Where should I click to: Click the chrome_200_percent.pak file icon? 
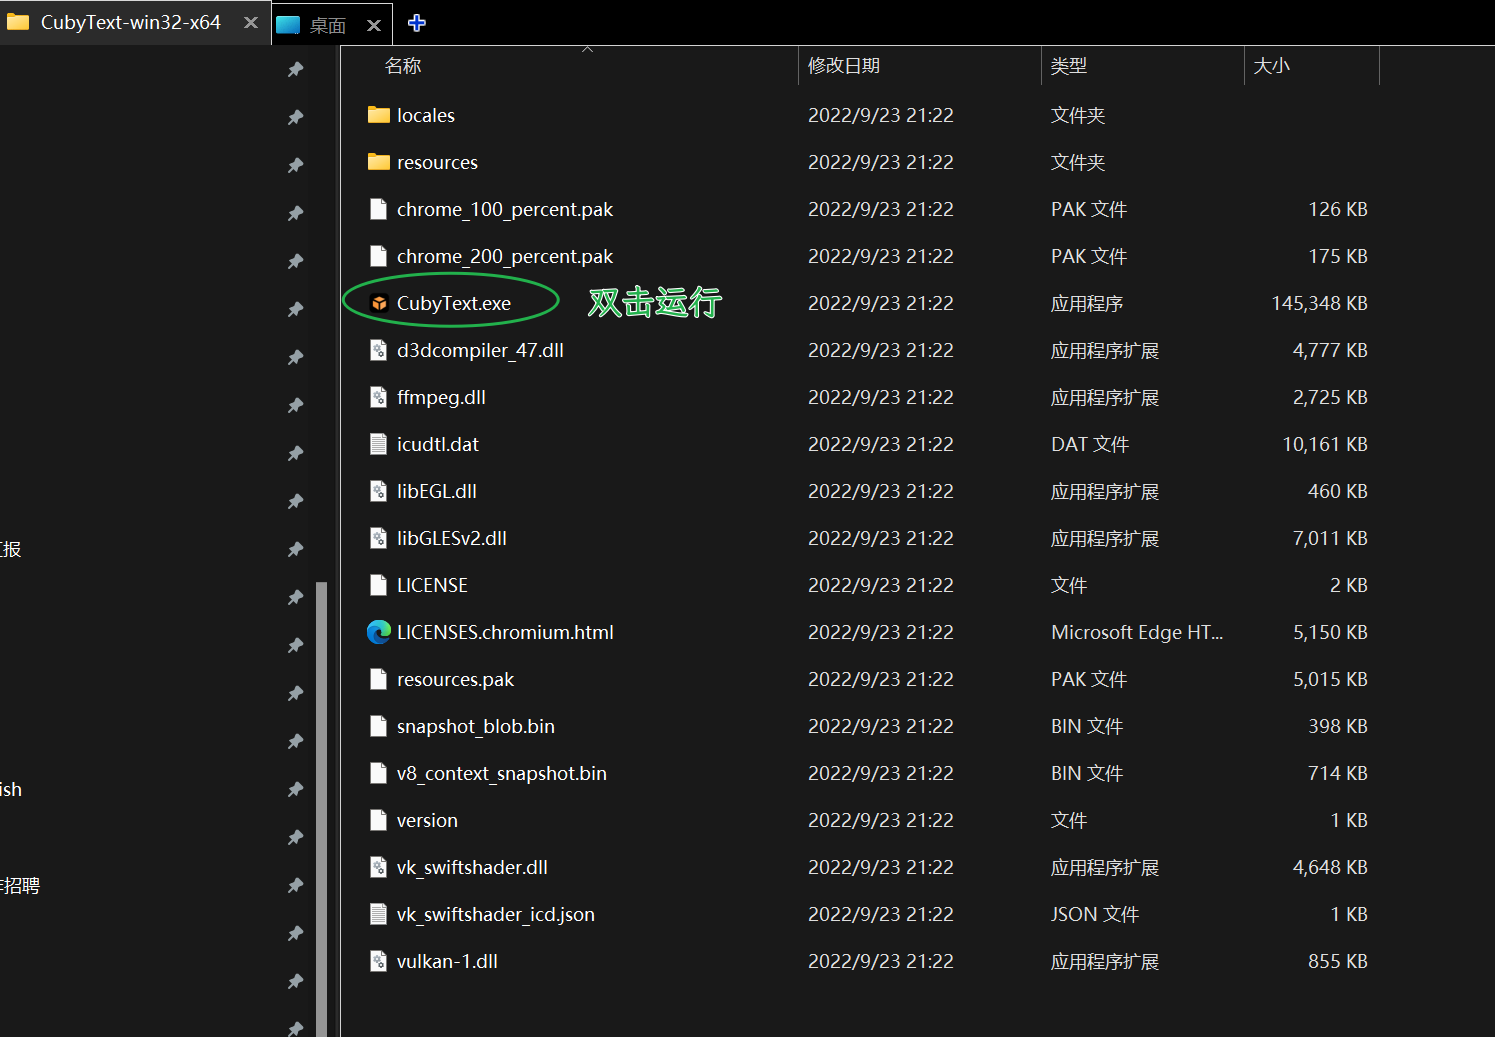pos(378,256)
